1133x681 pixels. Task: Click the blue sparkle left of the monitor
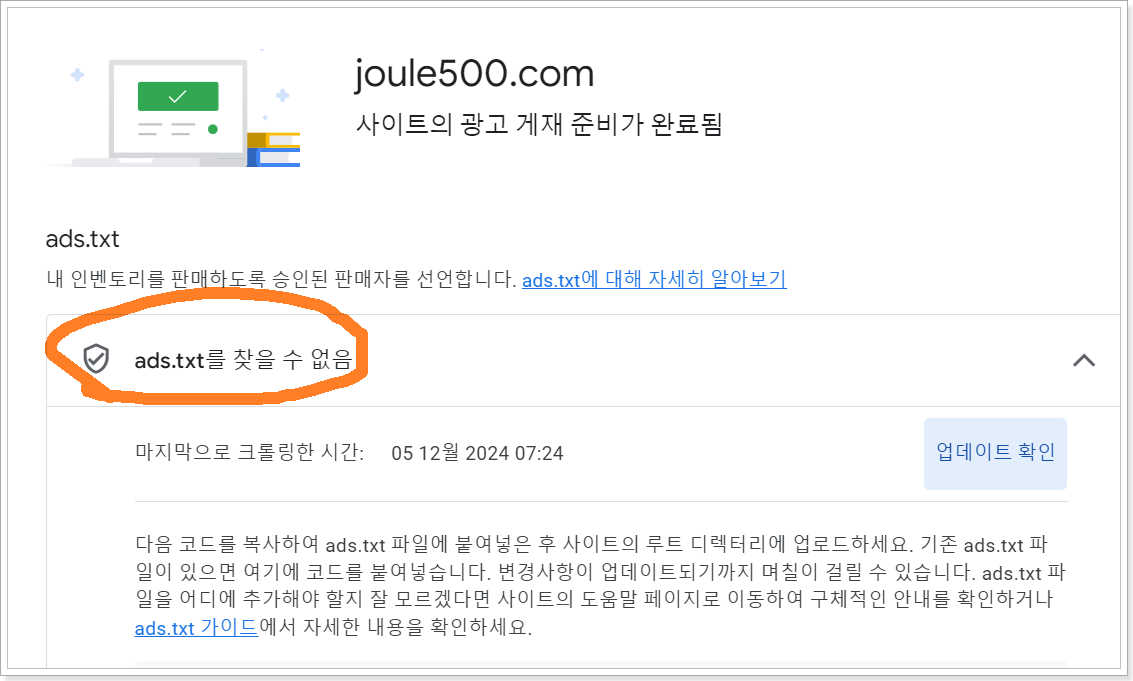coord(77,74)
